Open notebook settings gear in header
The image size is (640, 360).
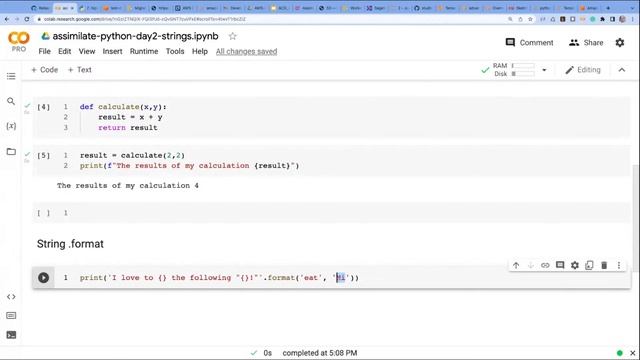(x=620, y=42)
